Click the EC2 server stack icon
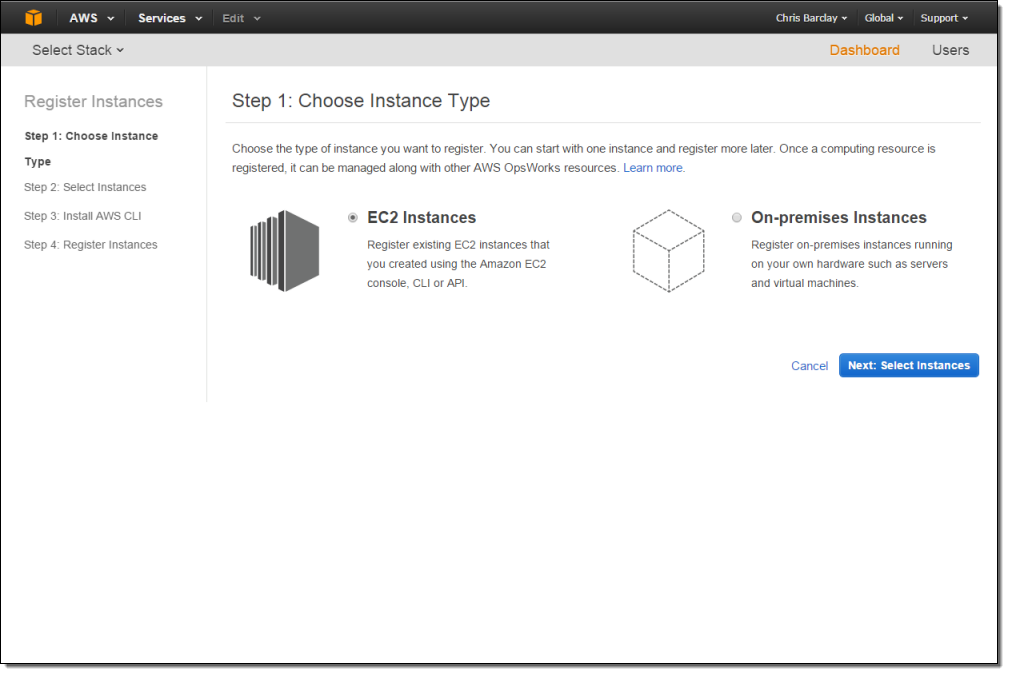 (285, 251)
